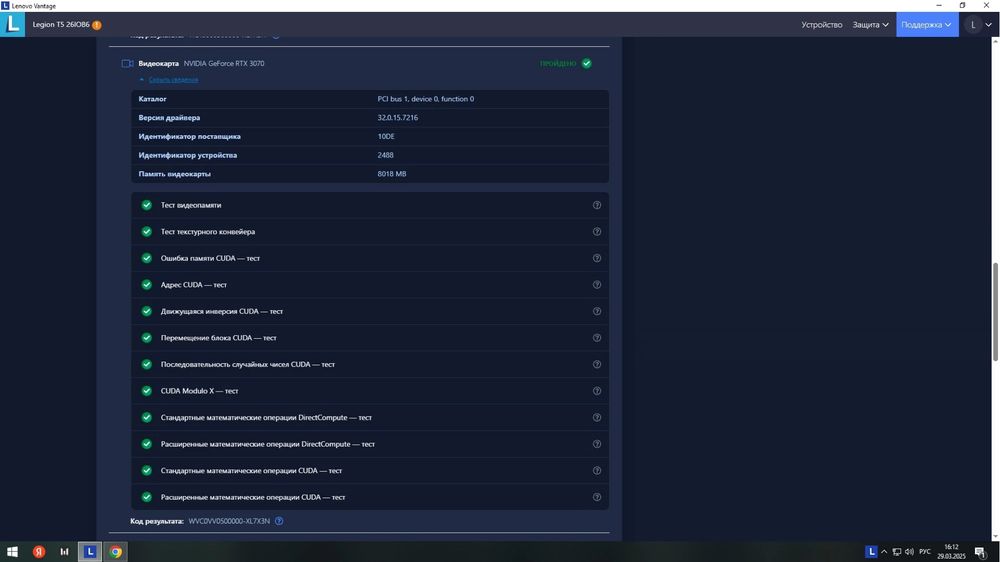Image resolution: width=1000 pixels, height=562 pixels.
Task: Open help for Ошибка памяти CUDA test
Action: [x=597, y=258]
